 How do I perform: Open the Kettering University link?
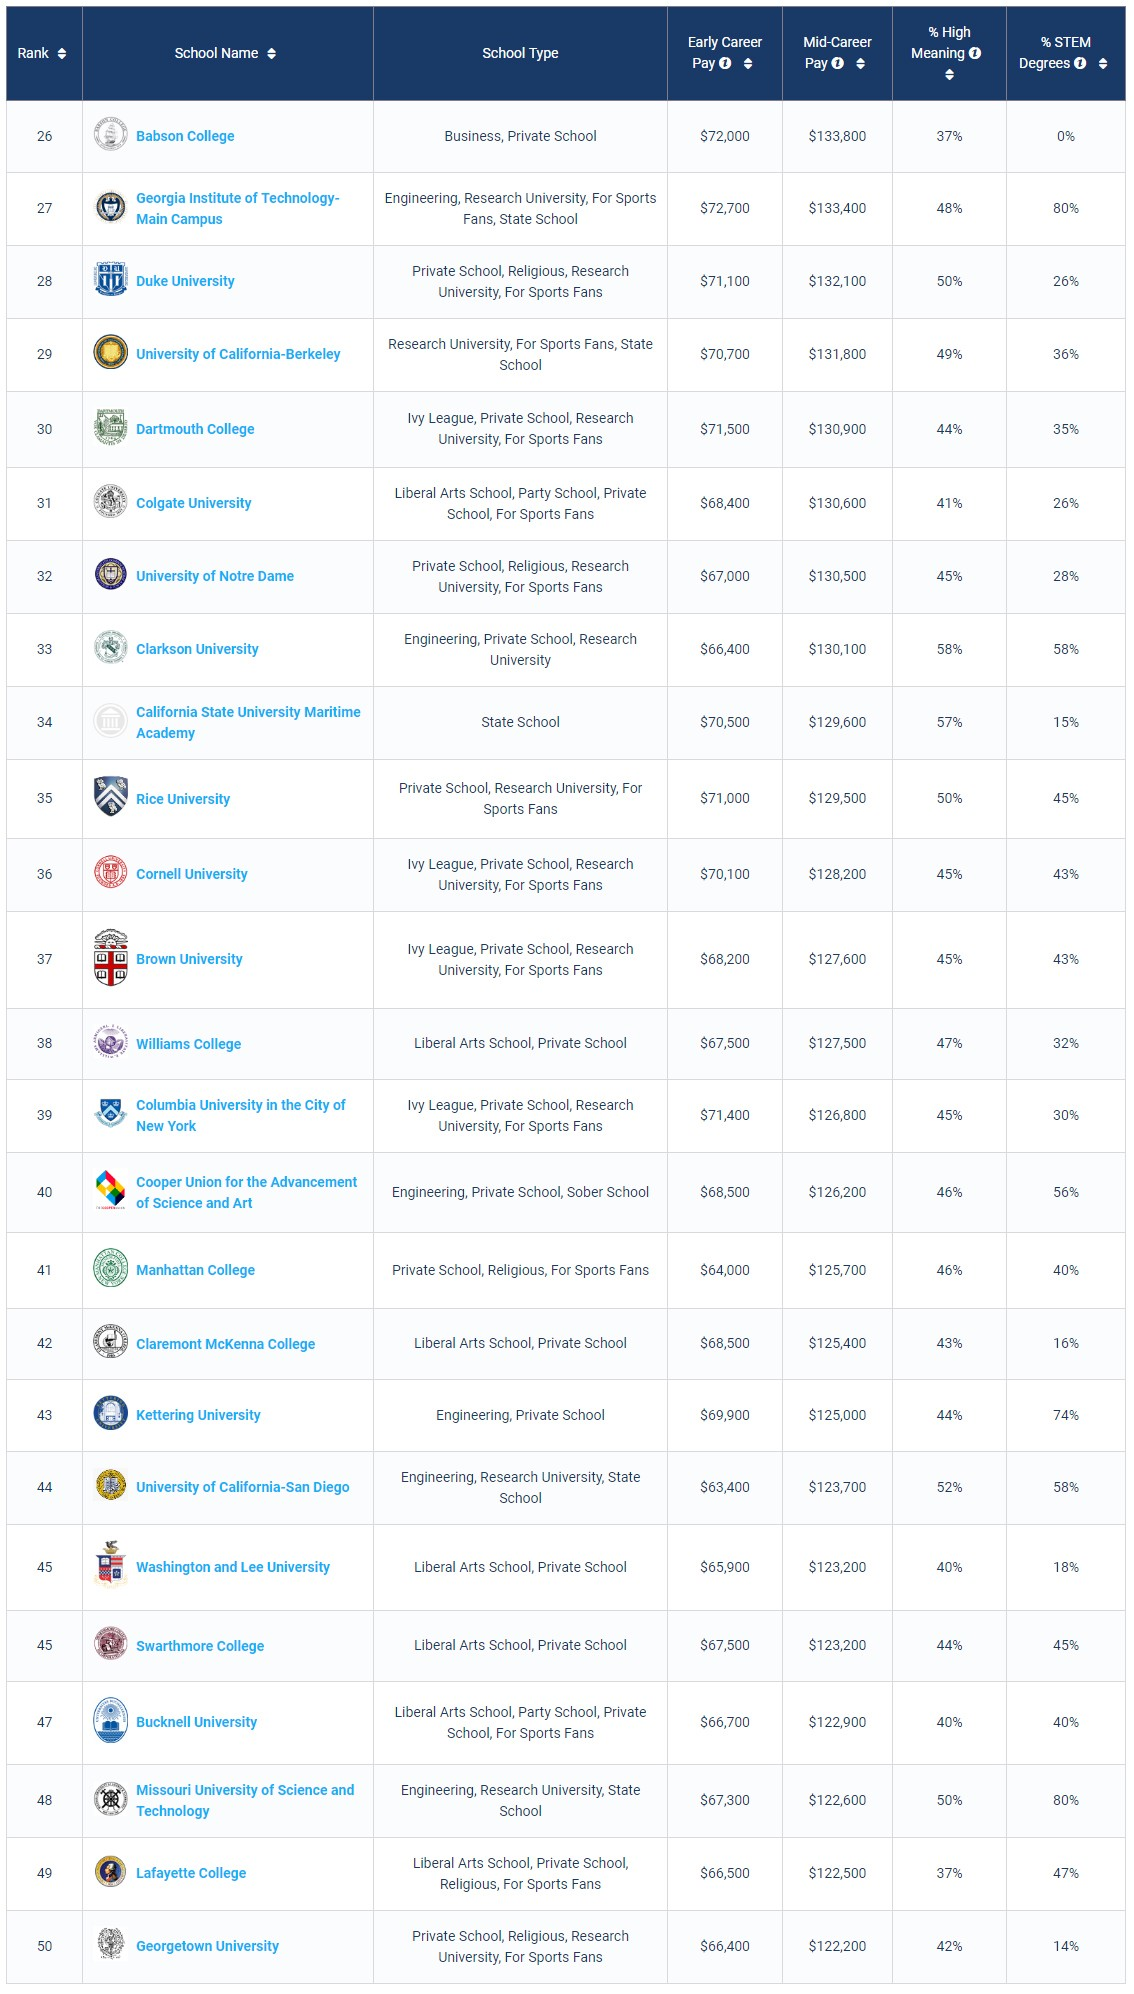point(198,1415)
